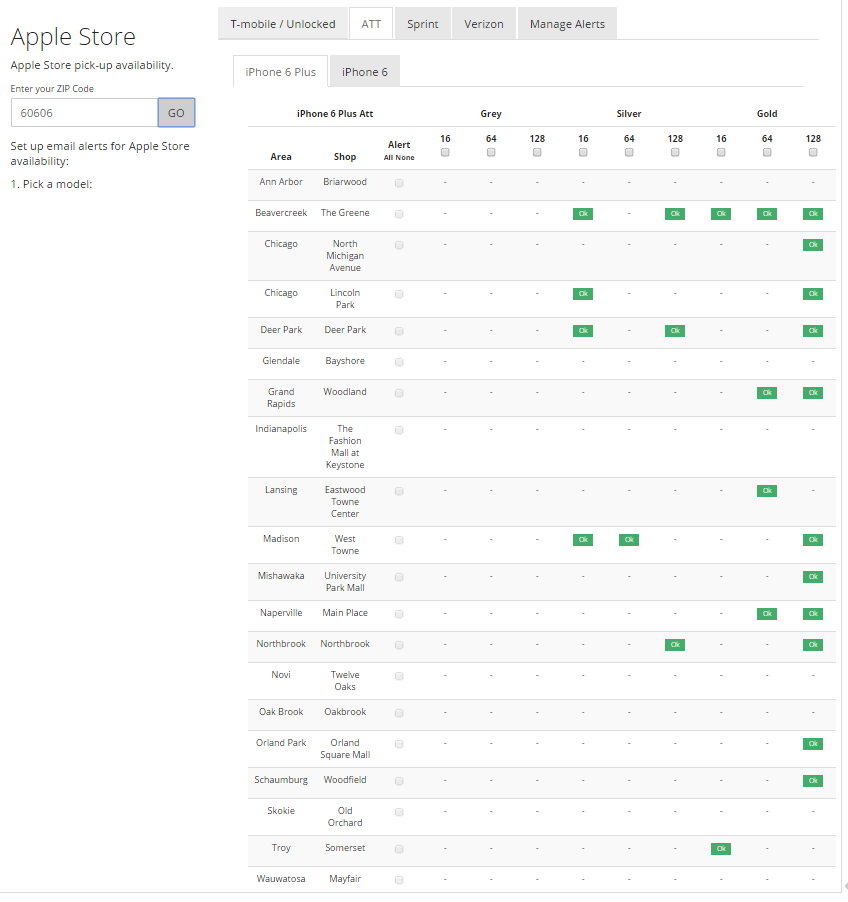The width and height of the screenshot is (848, 902).
Task: Click Ok badge for Lincoln Park Silver 16
Action: (x=583, y=294)
